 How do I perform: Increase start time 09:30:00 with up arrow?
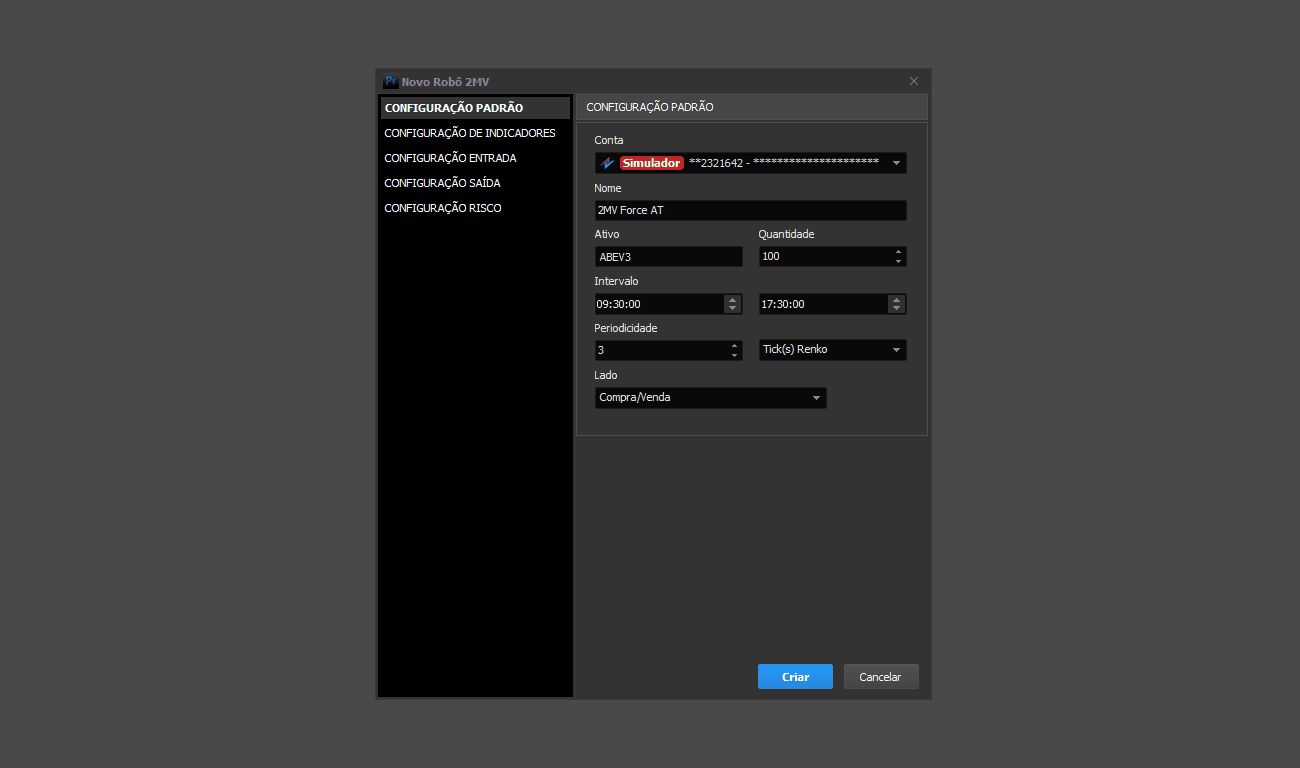732,300
